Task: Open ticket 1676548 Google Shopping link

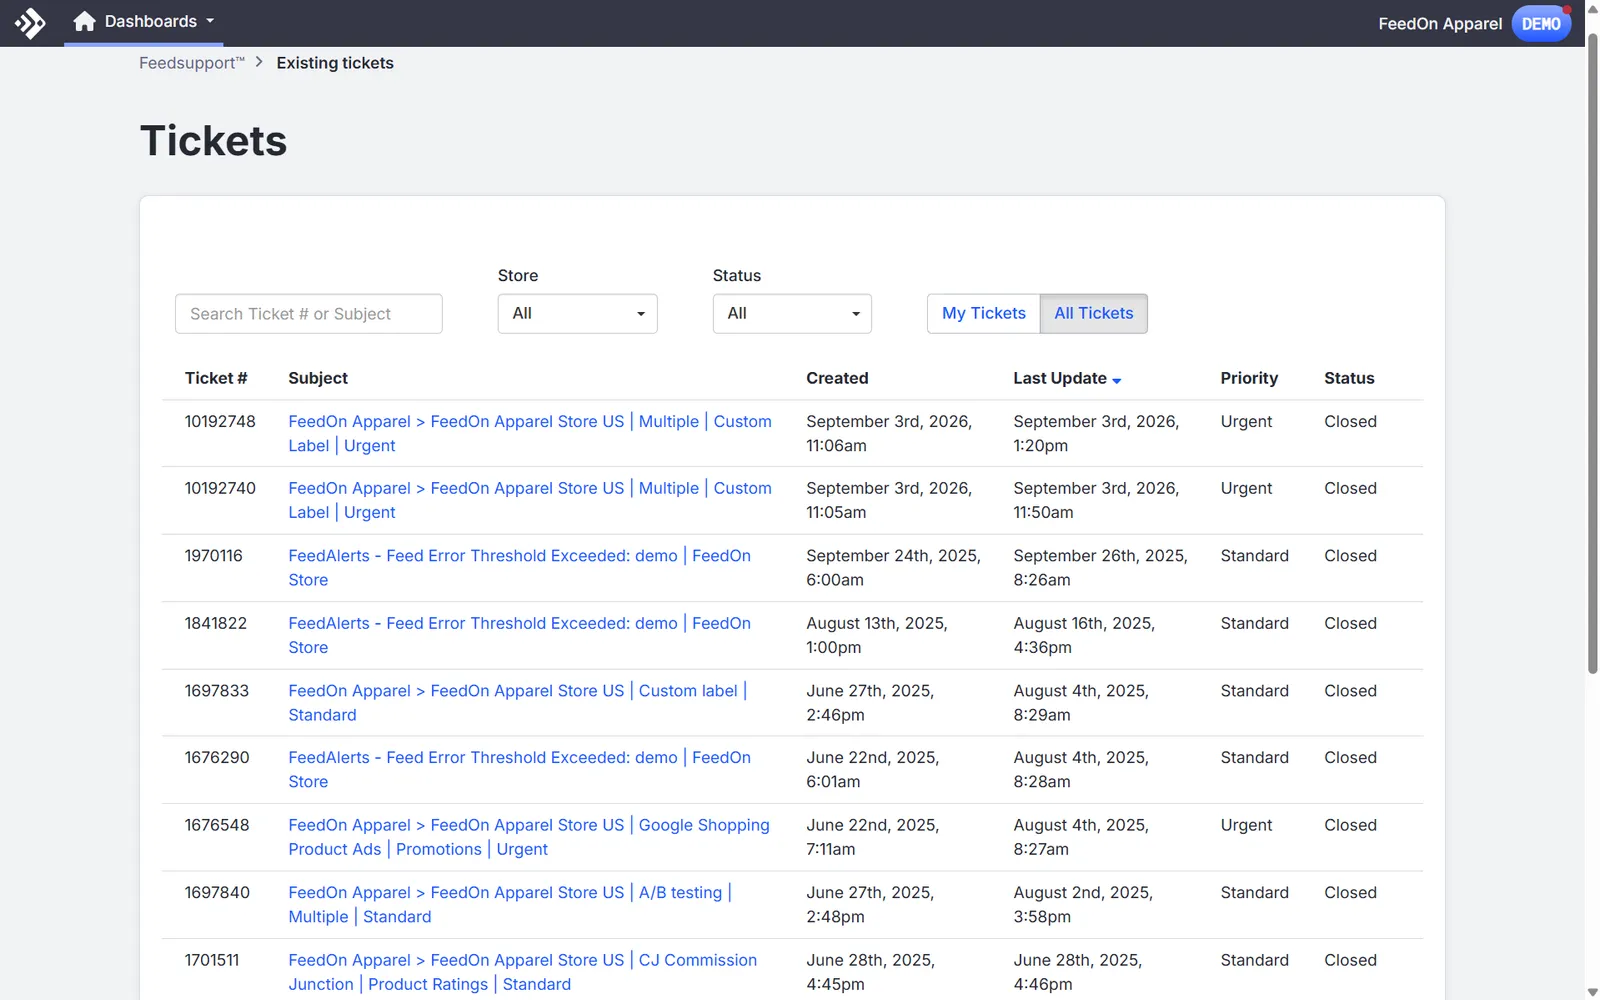Action: (529, 837)
